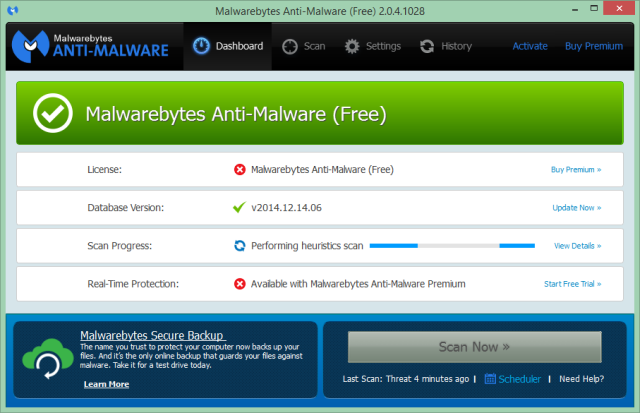640x413 pixels.
Task: Click the Settings gear icon
Action: 352,47
